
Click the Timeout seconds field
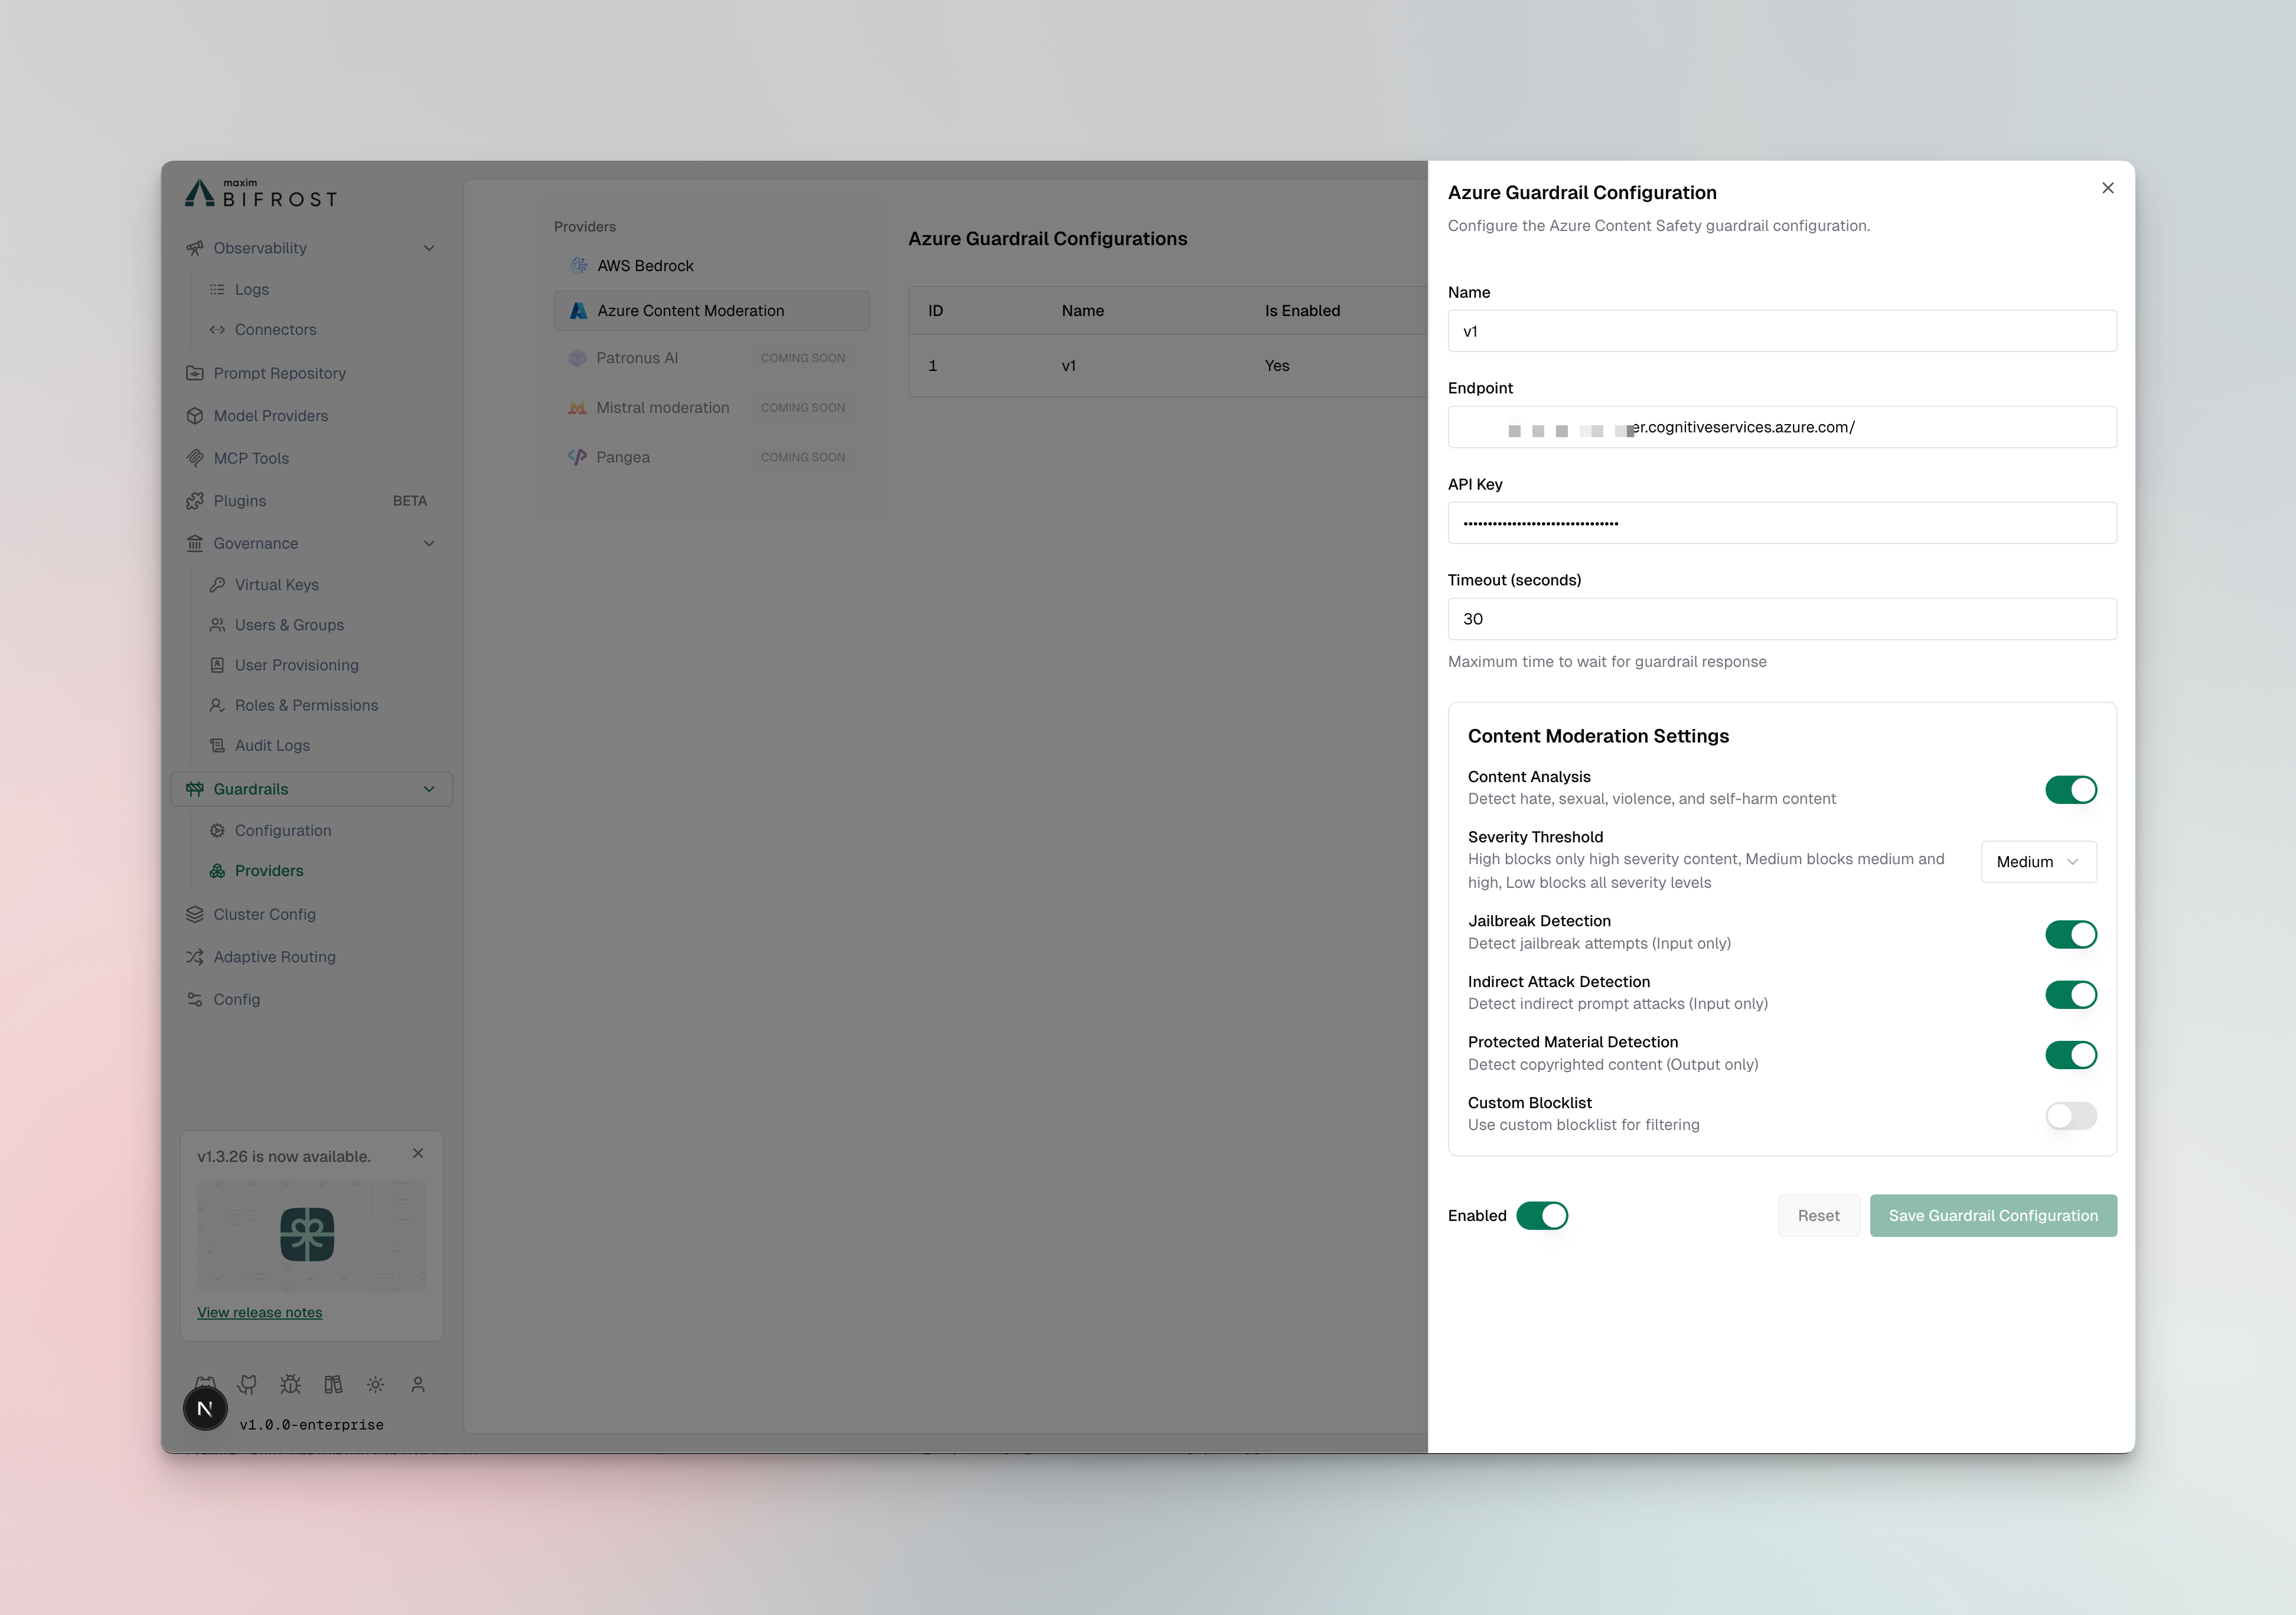[x=1782, y=619]
